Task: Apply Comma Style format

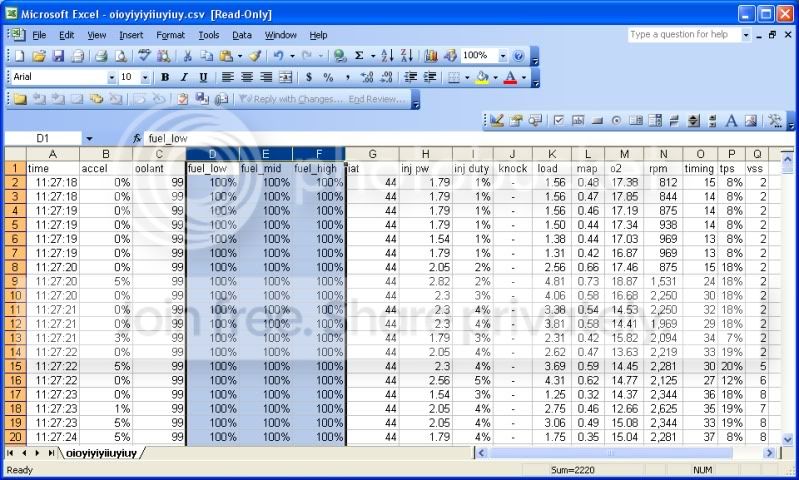Action: click(x=348, y=77)
